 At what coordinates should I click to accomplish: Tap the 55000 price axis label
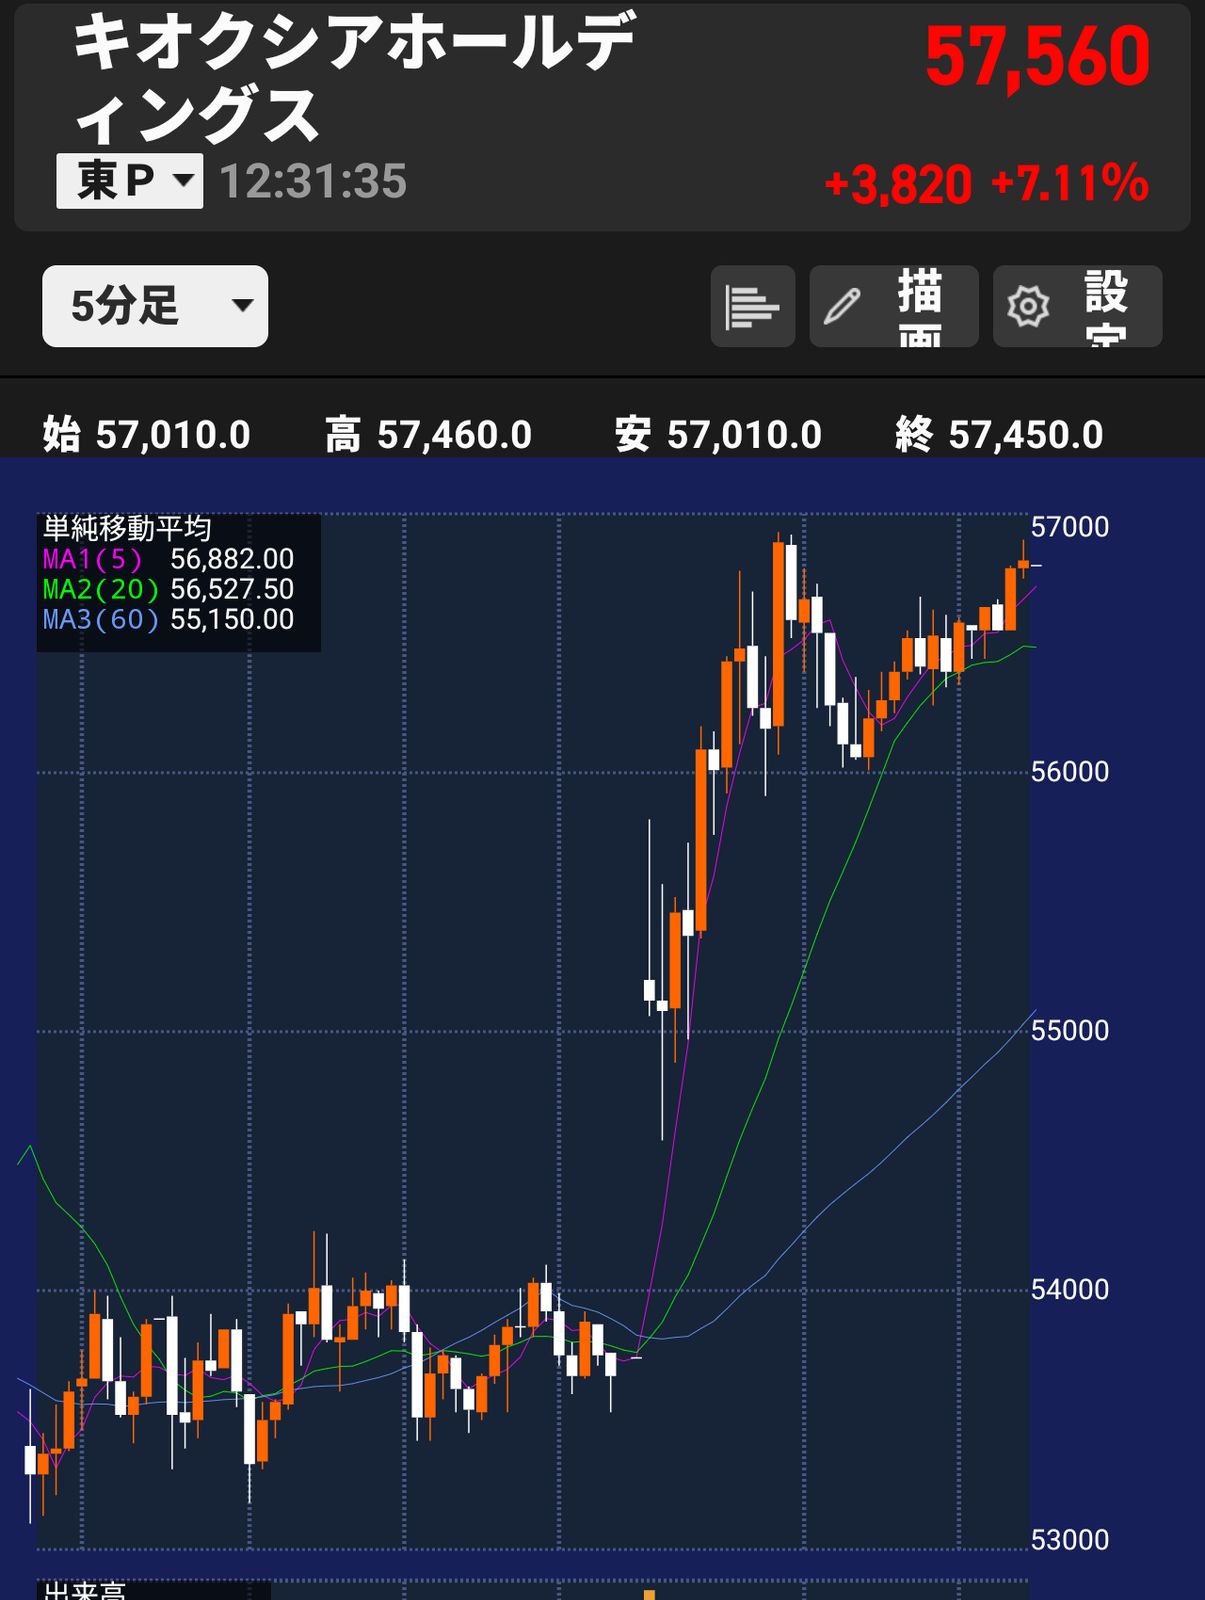tap(1070, 1031)
